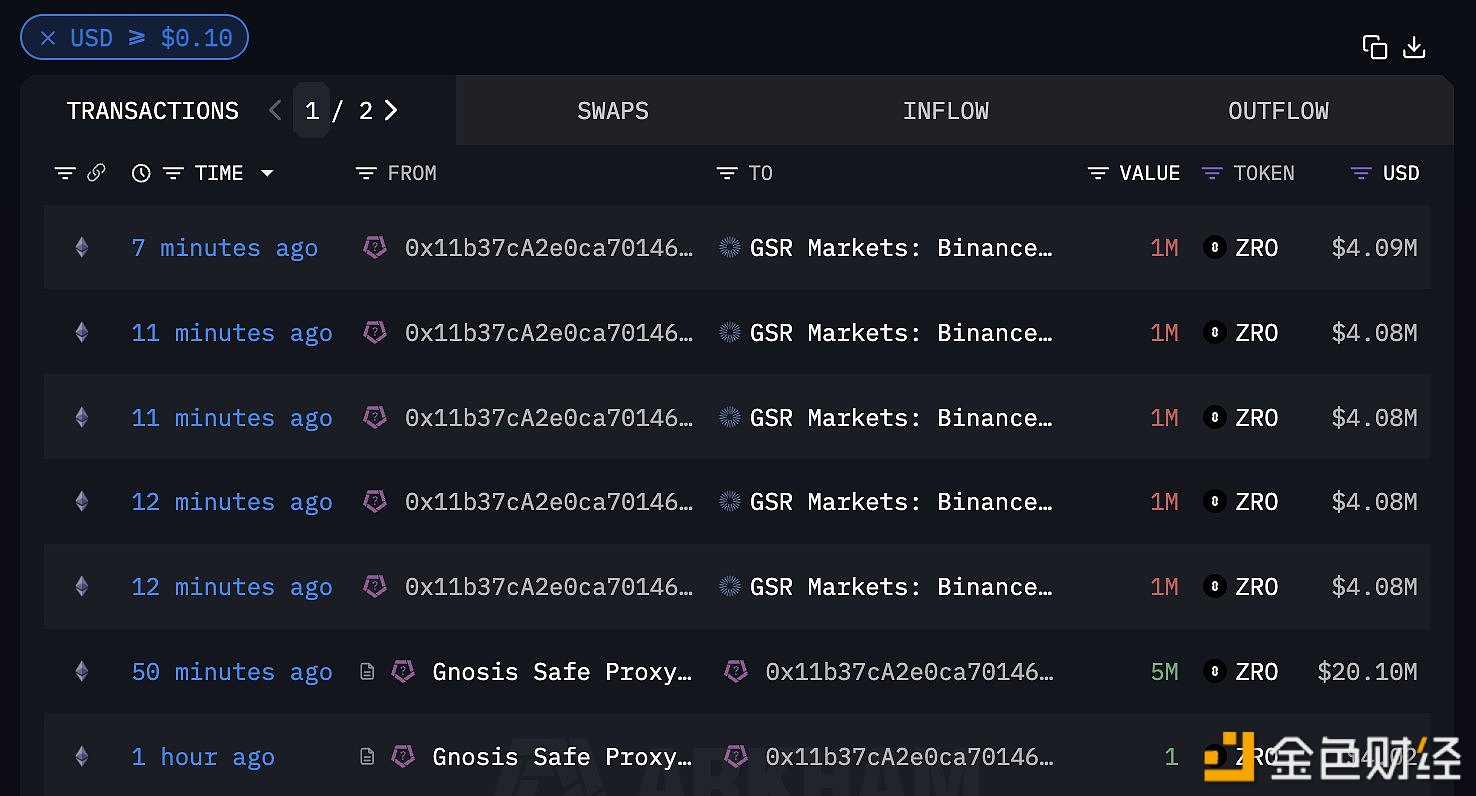Click GSR Markets logo in 7 minutes ago row
1476x796 pixels.
click(x=730, y=248)
